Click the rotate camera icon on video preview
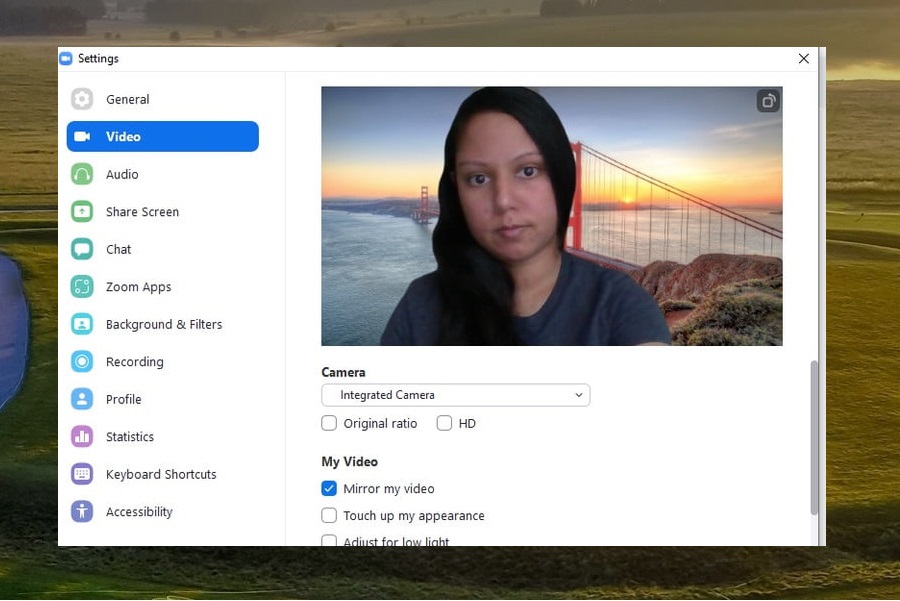The image size is (900, 601). [768, 101]
